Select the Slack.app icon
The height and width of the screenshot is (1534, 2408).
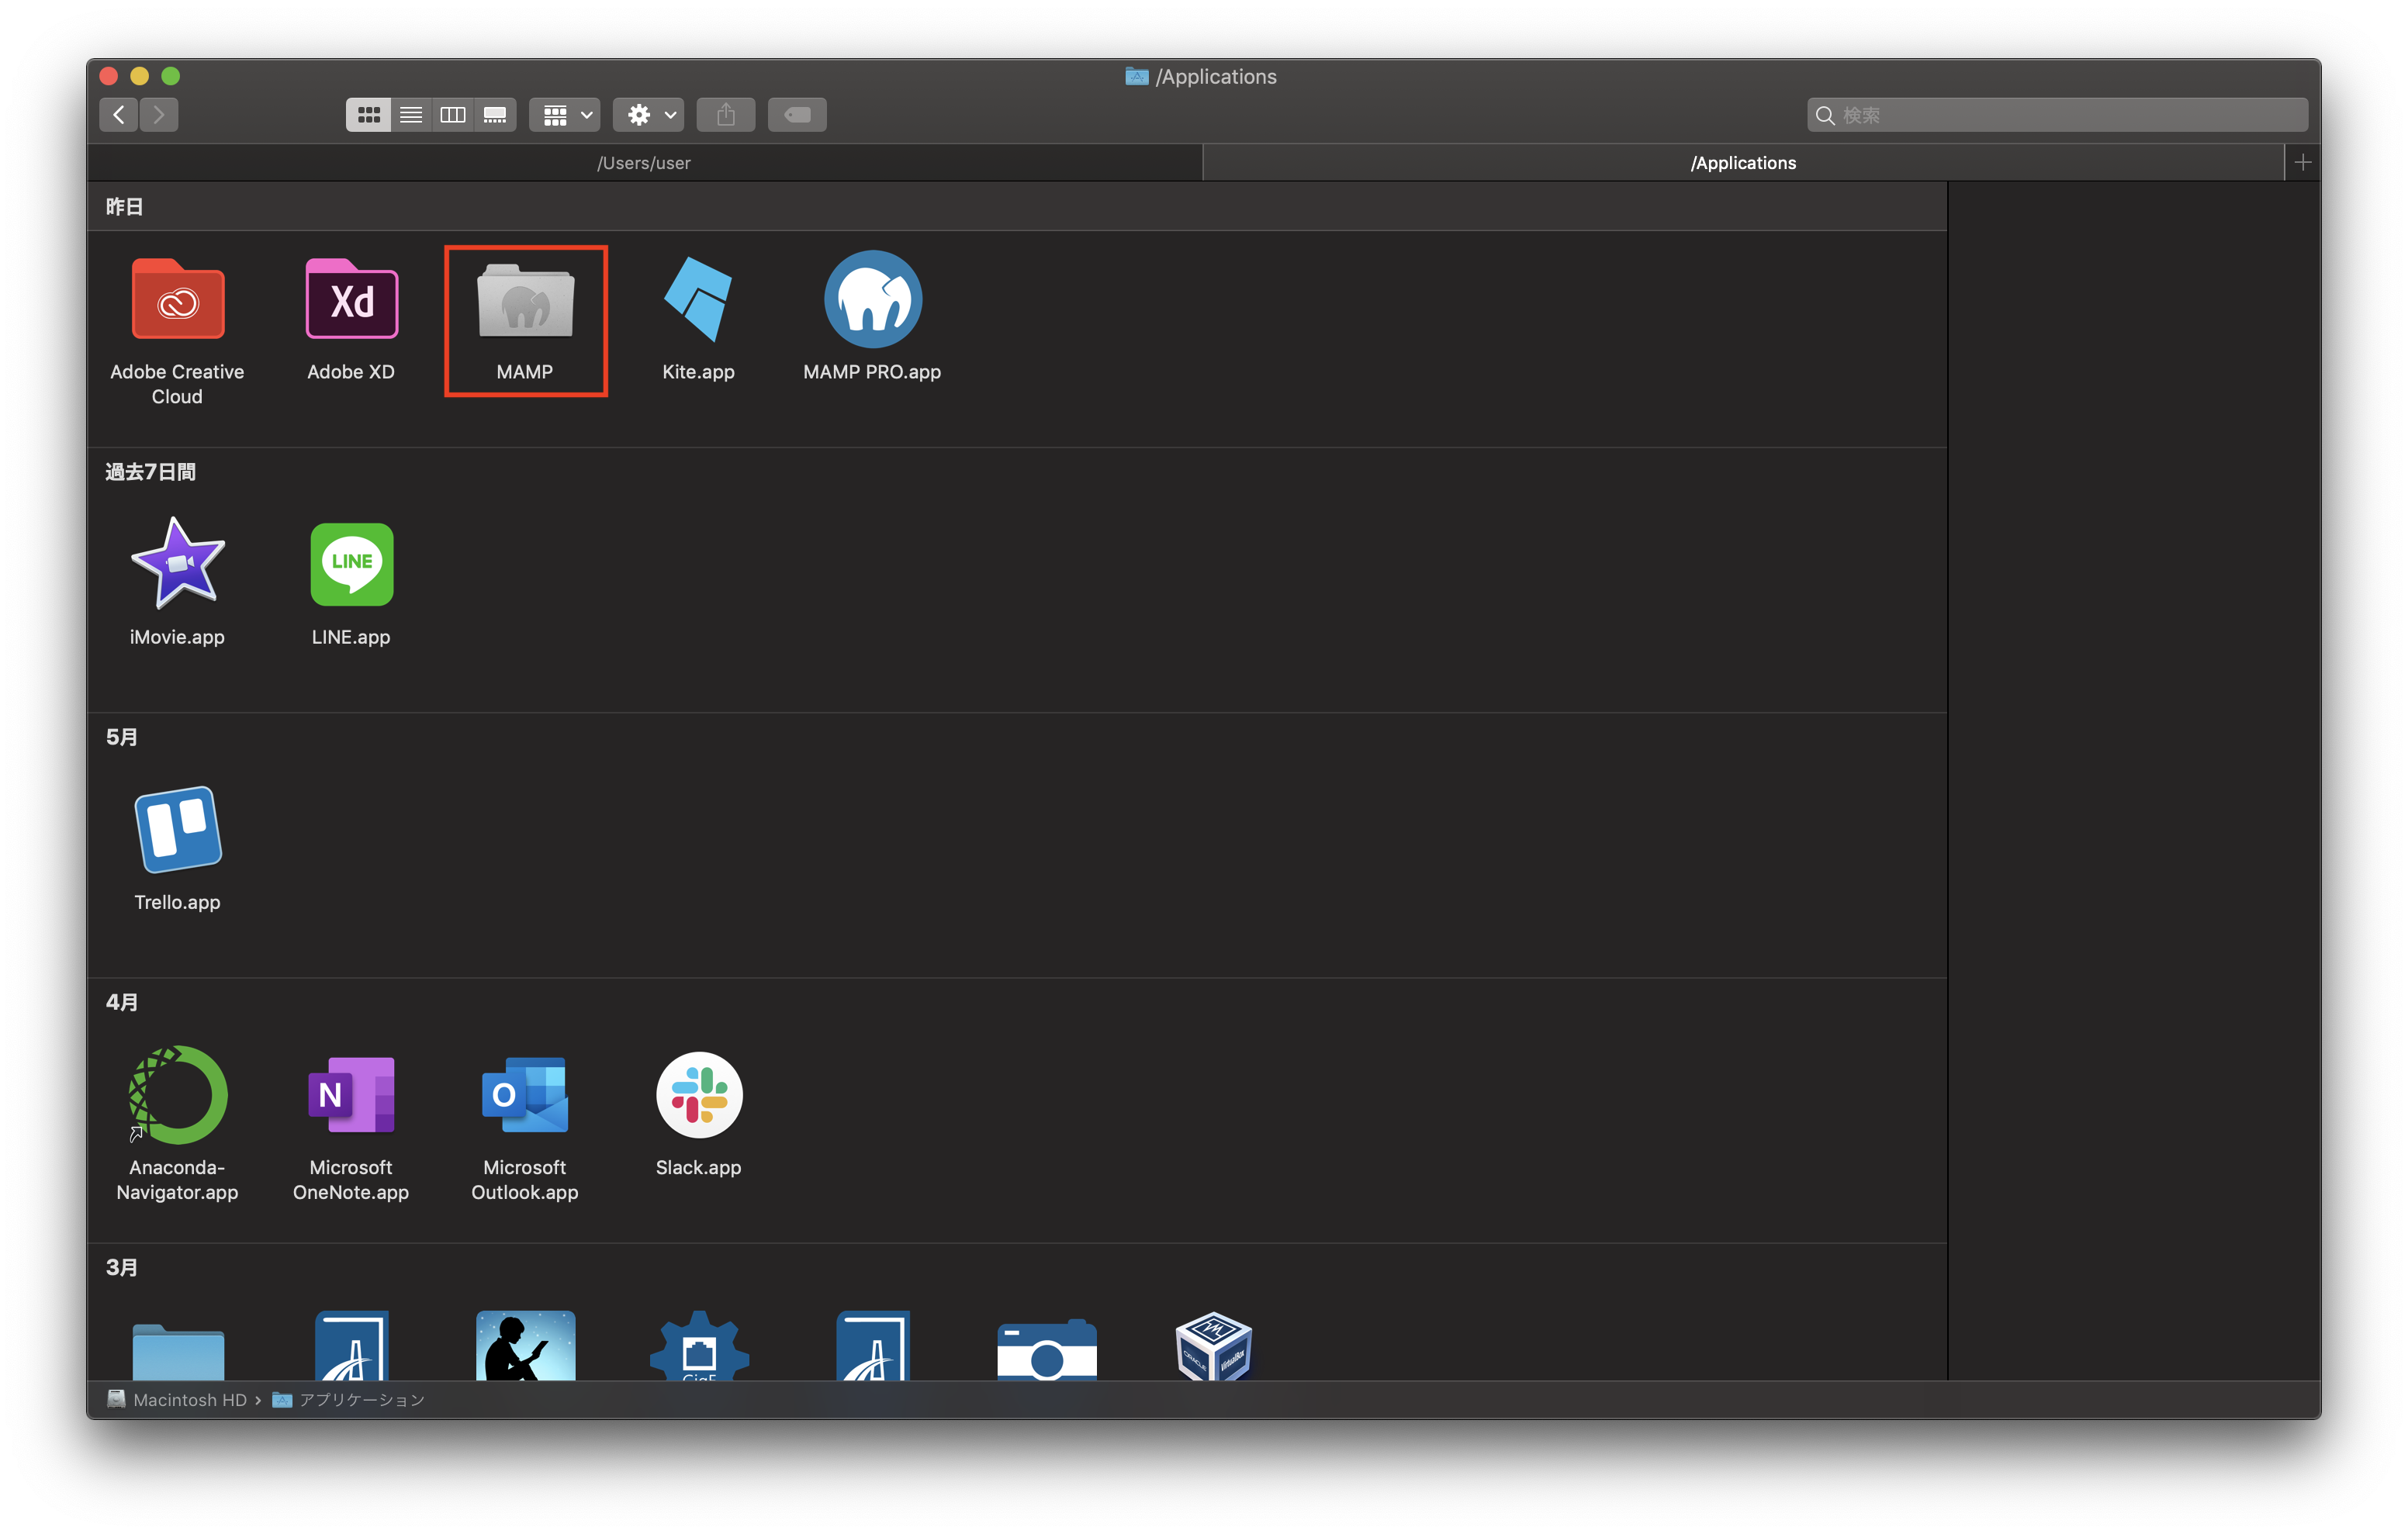coord(698,1095)
